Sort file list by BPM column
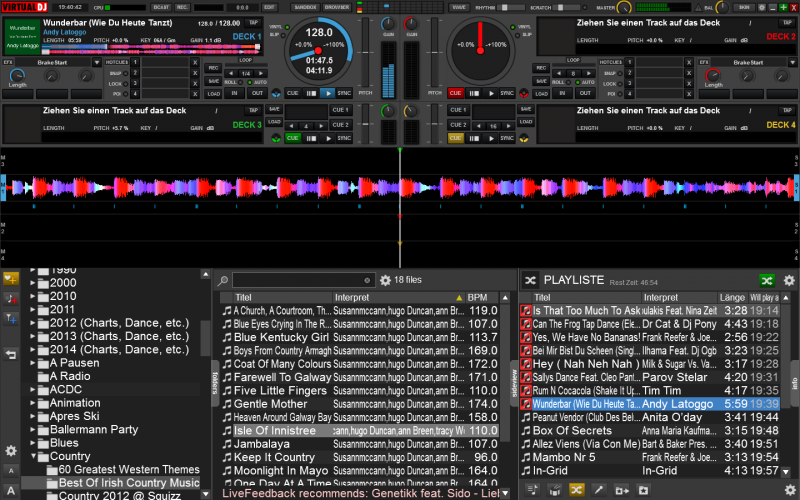 point(481,297)
